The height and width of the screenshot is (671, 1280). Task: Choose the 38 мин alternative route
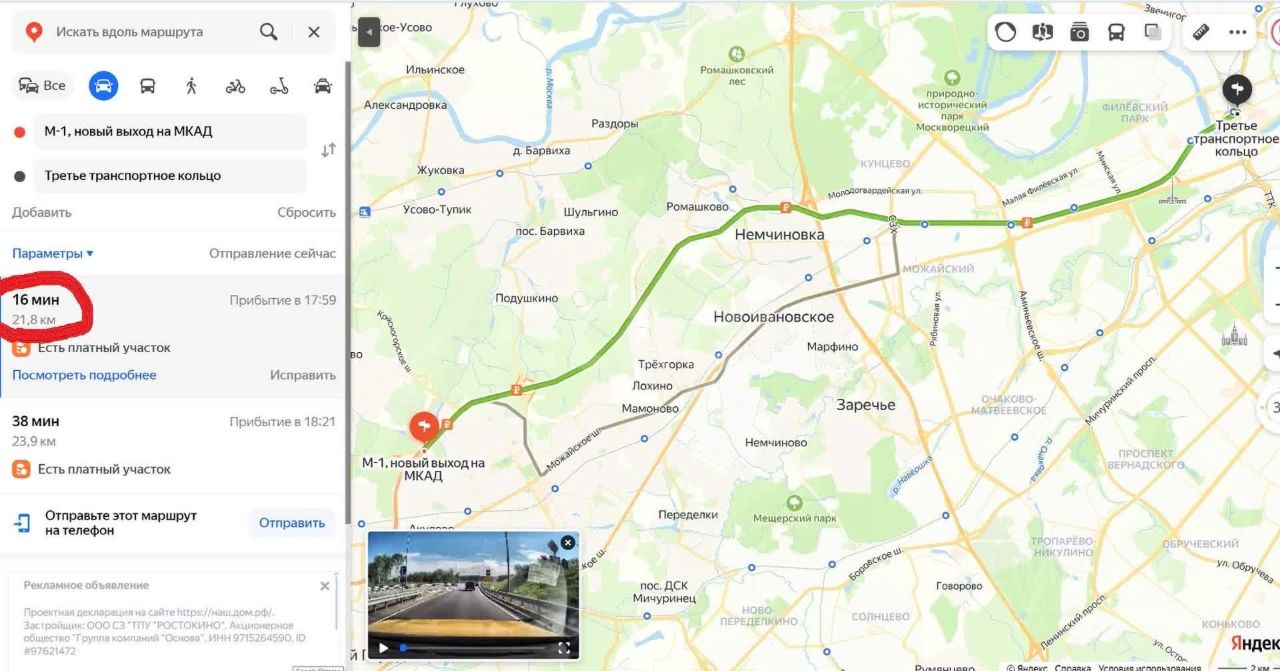click(x=174, y=445)
